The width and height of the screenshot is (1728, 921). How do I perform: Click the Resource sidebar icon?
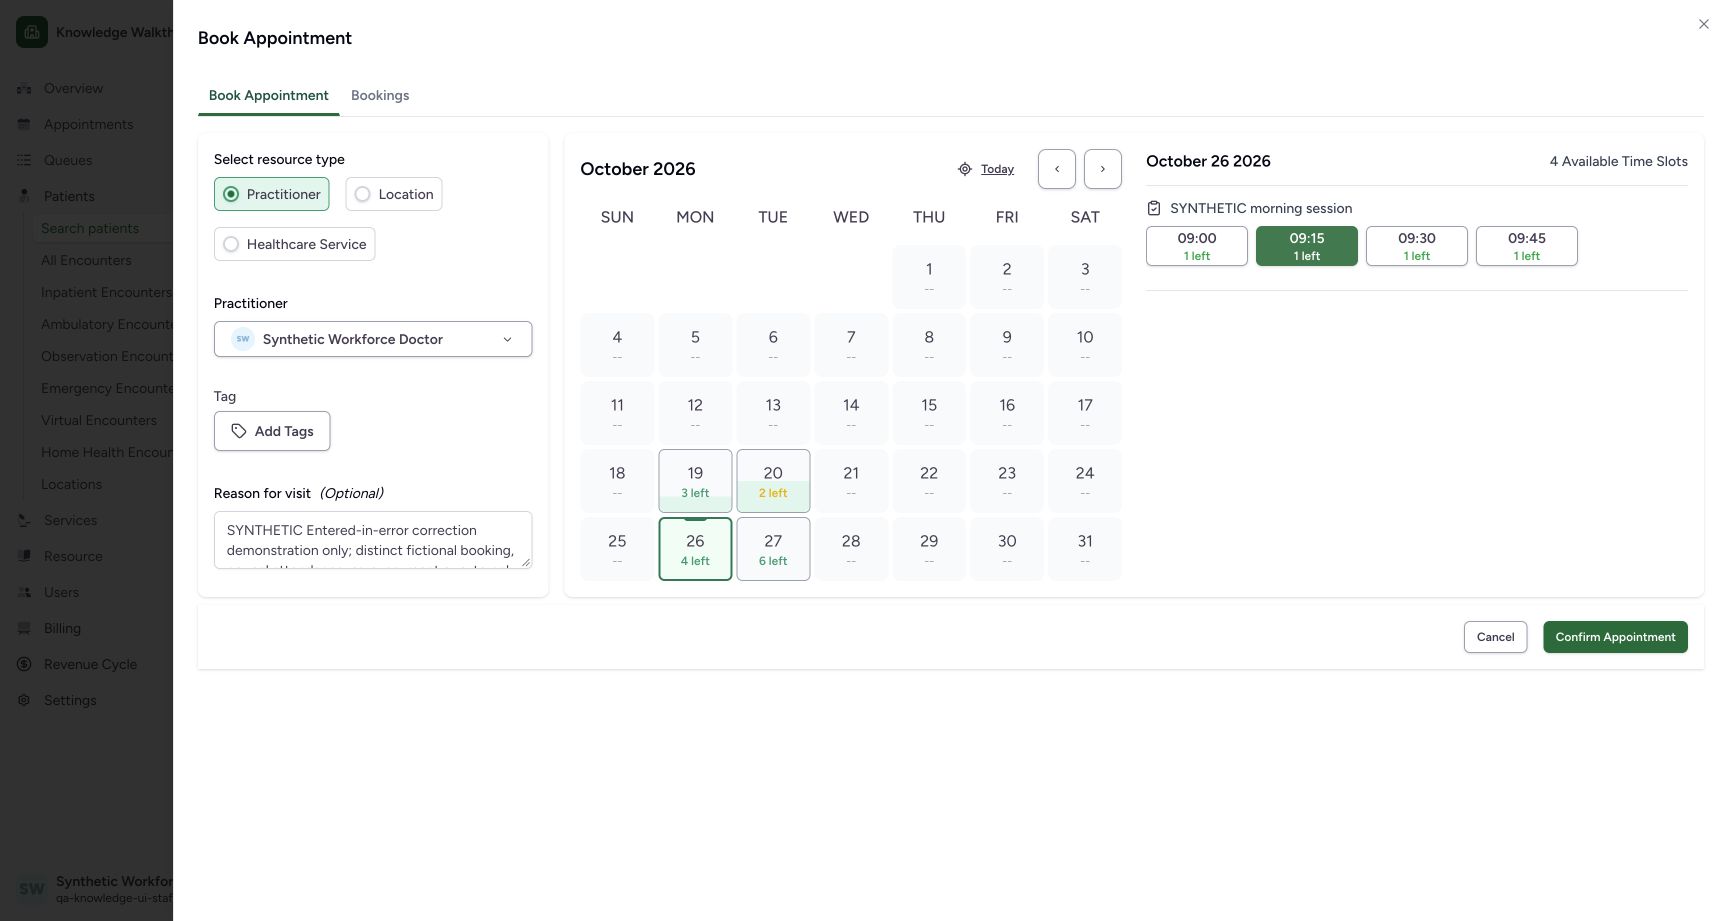(24, 556)
